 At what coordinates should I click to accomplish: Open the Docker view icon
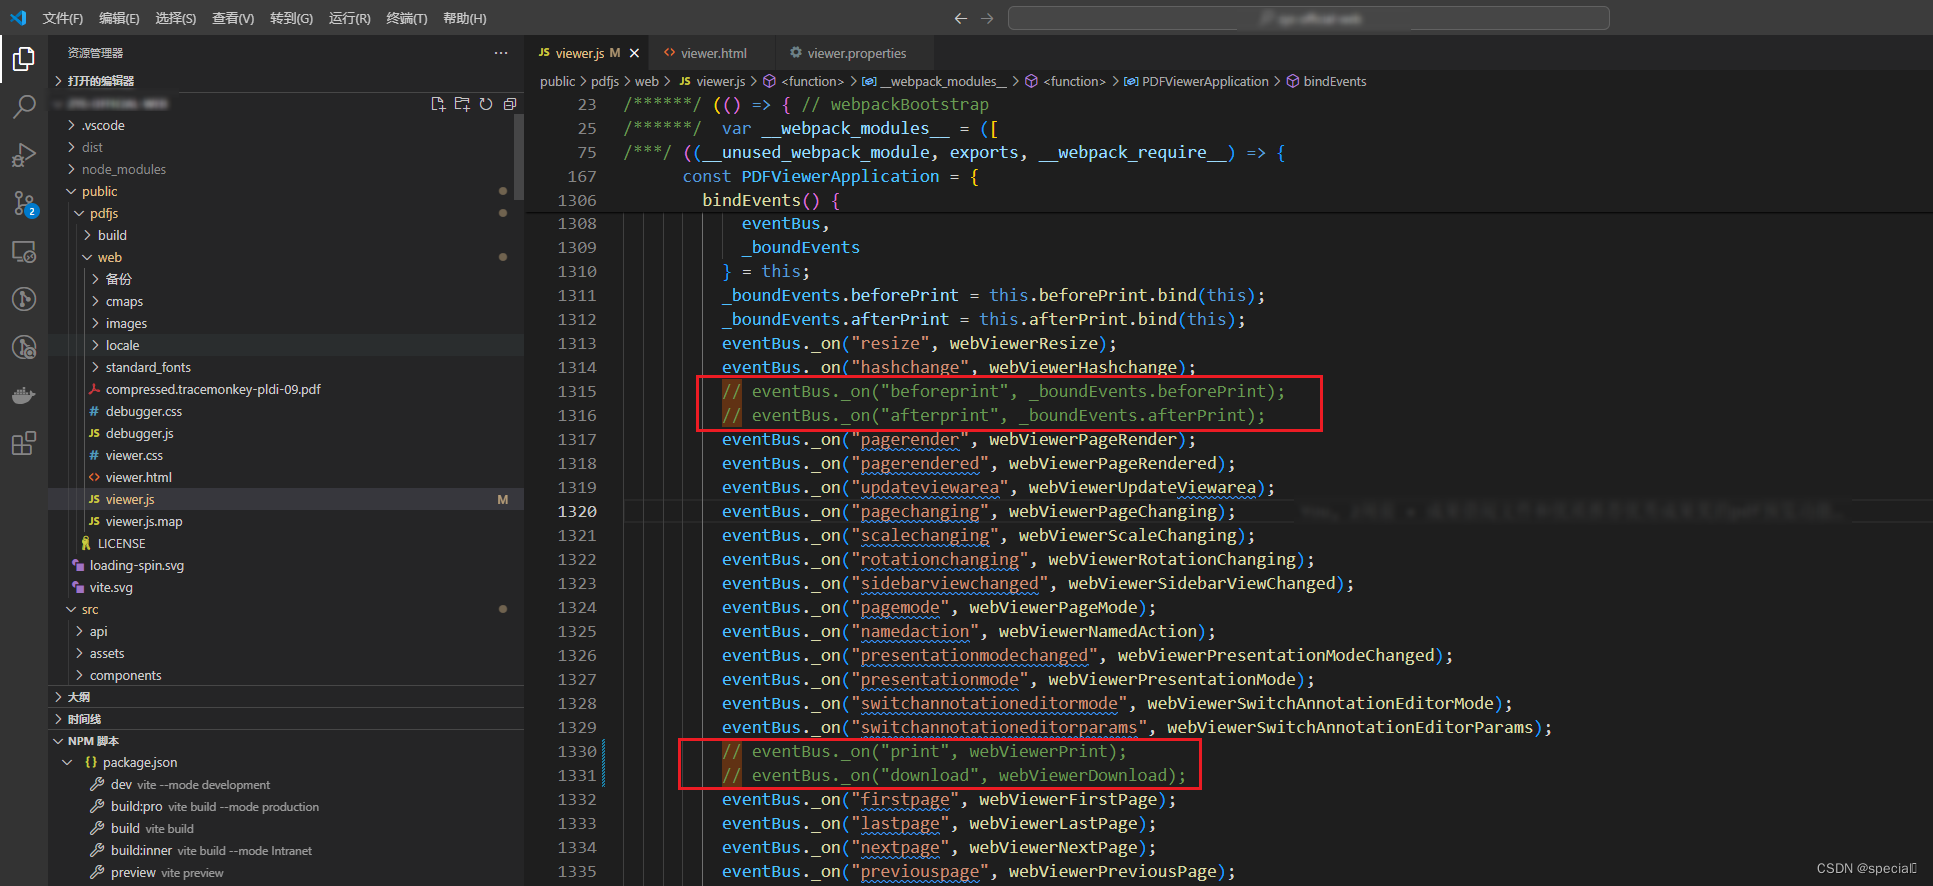click(x=24, y=395)
